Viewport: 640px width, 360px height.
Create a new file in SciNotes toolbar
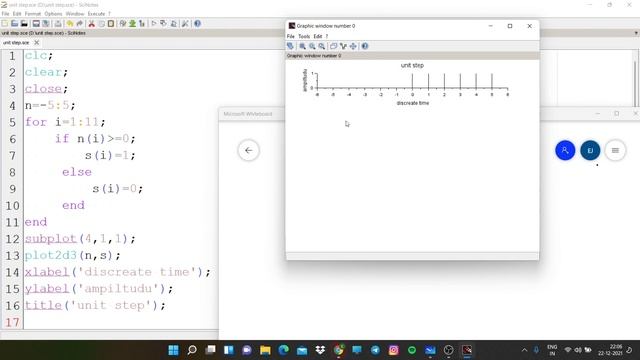tap(4, 24)
